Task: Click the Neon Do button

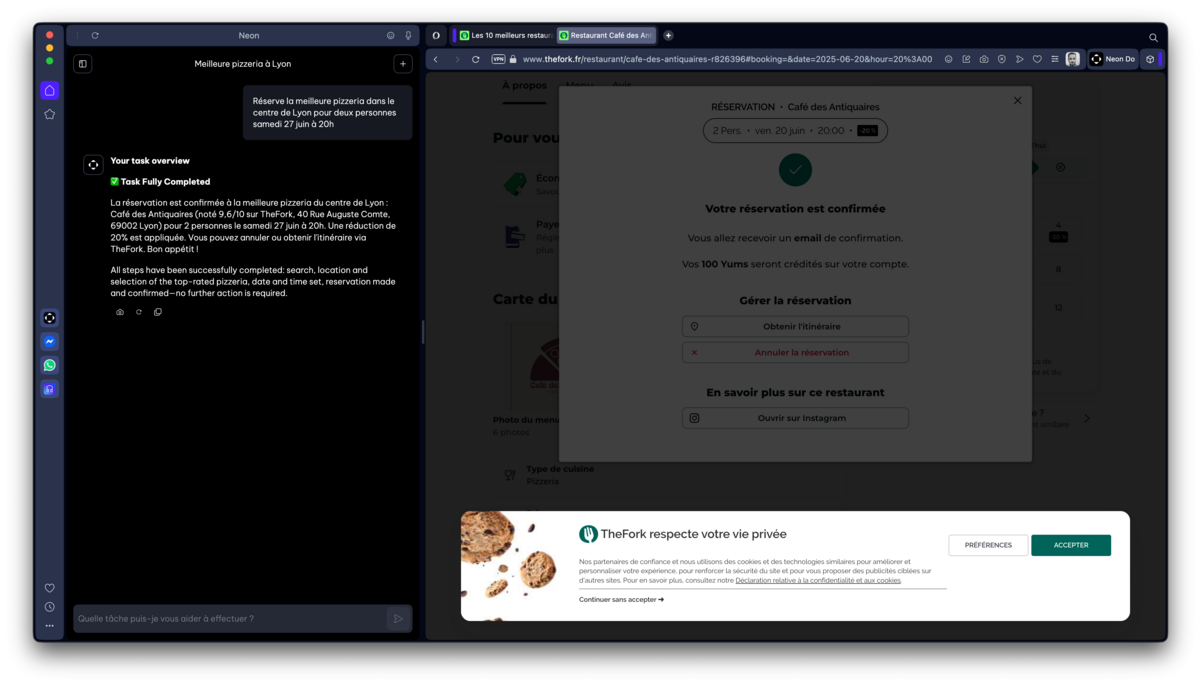Action: click(x=1113, y=59)
